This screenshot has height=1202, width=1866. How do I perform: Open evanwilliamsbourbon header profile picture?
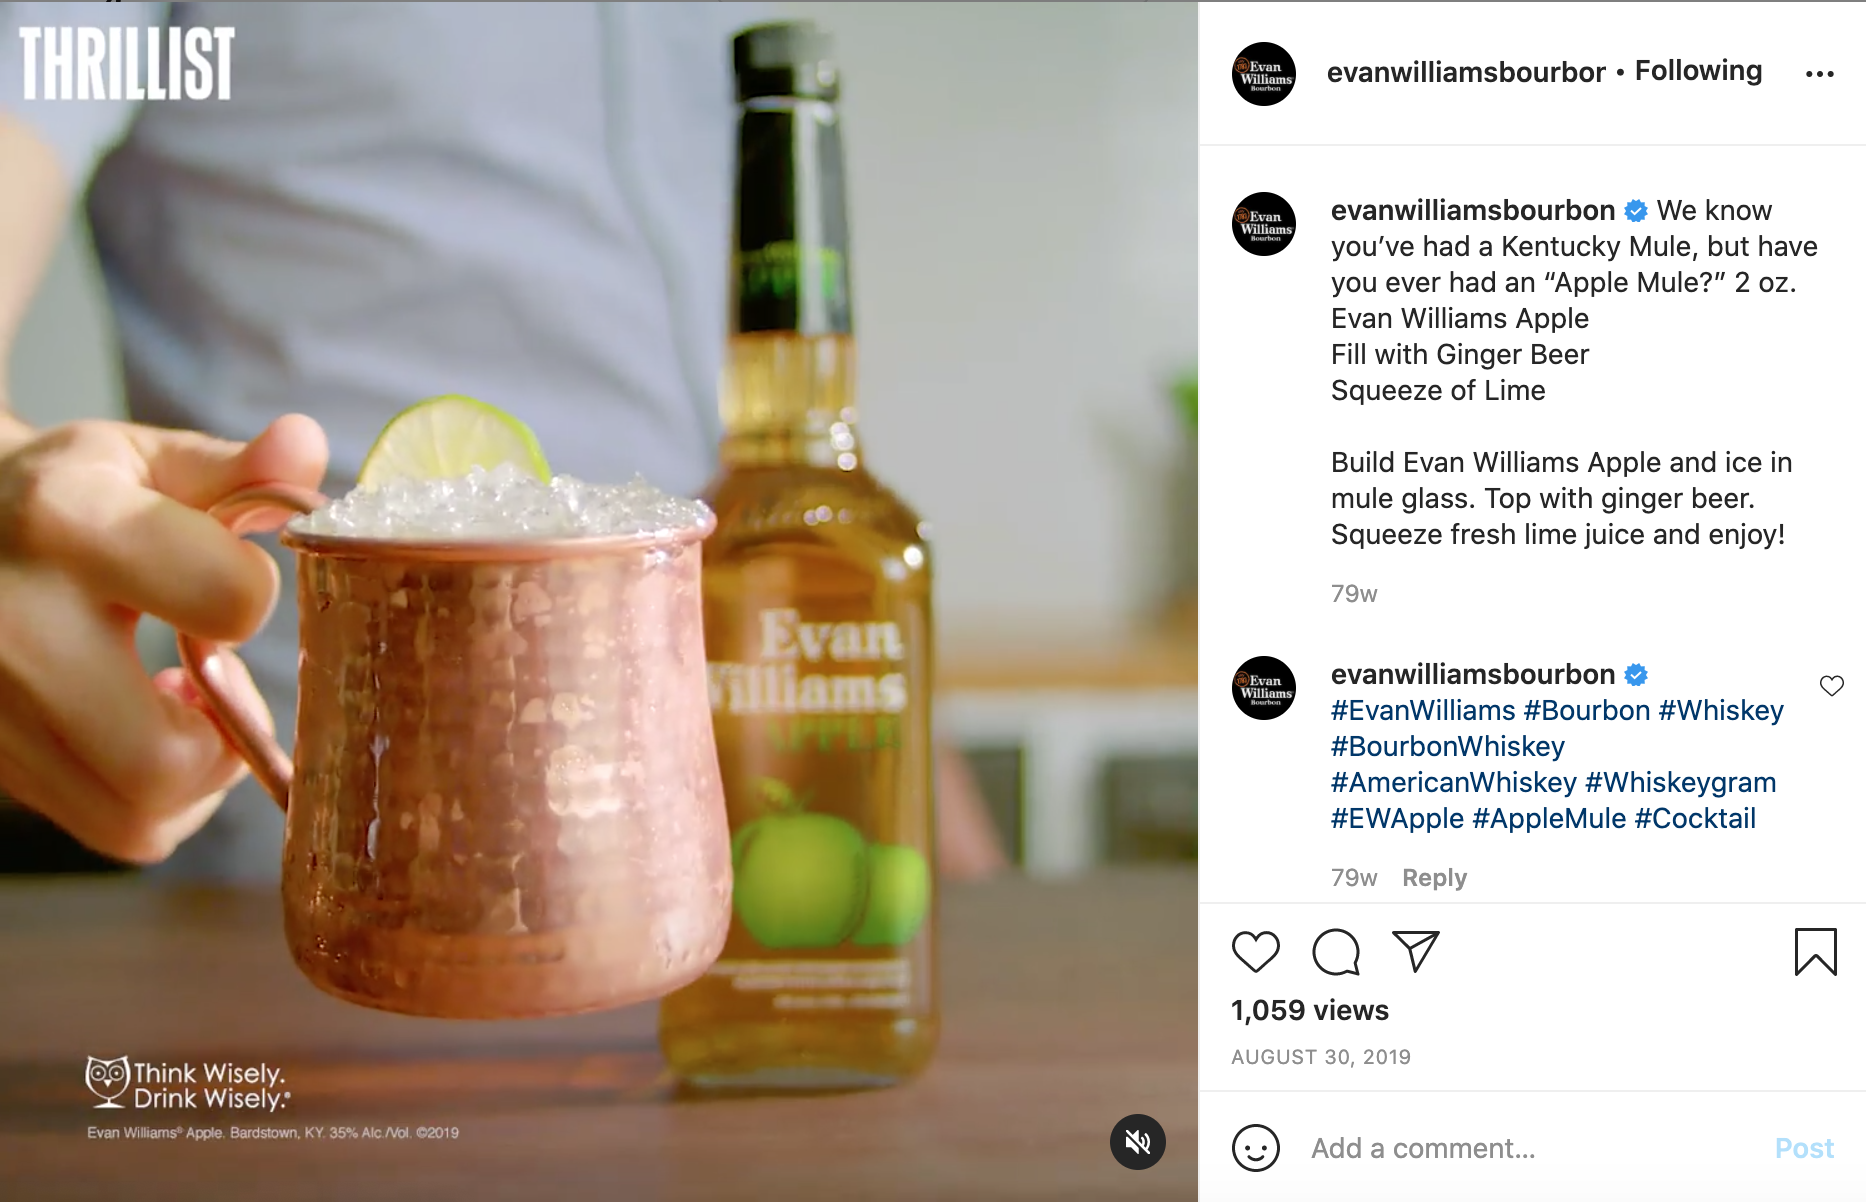(1264, 74)
